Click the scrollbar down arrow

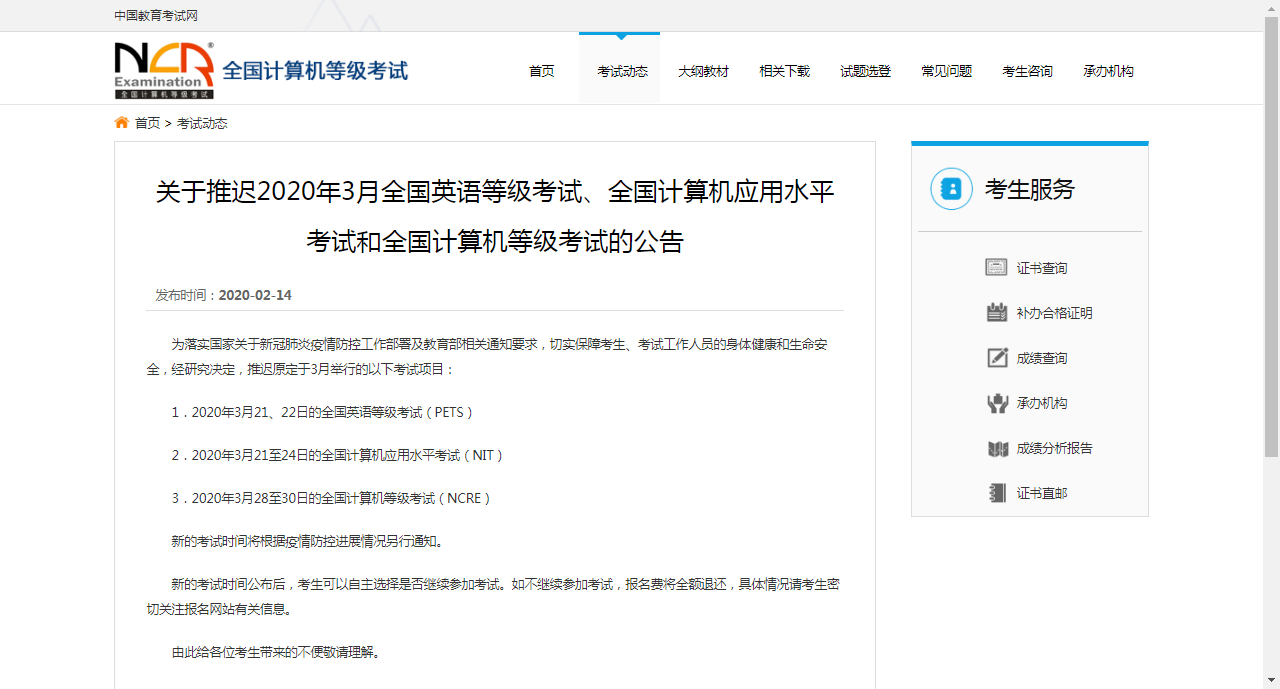click(1271, 681)
